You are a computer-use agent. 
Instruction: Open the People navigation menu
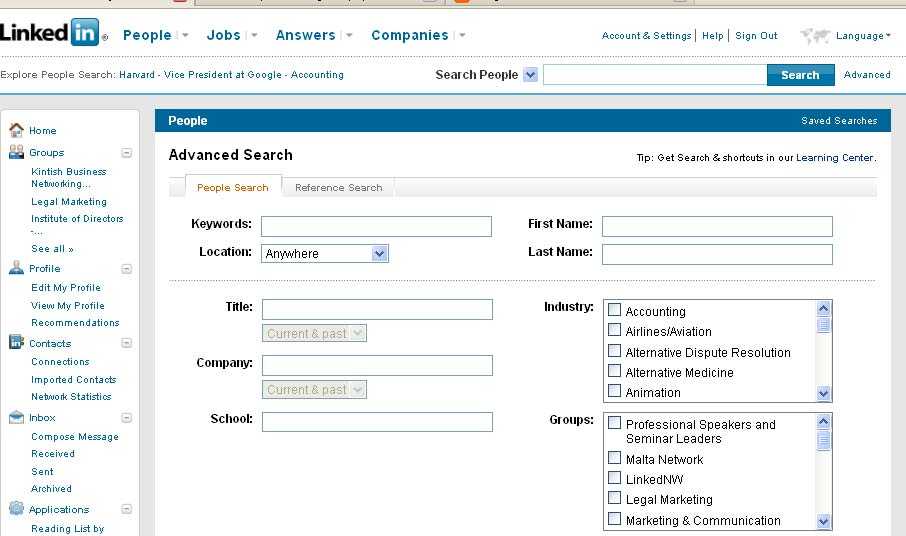pos(147,35)
